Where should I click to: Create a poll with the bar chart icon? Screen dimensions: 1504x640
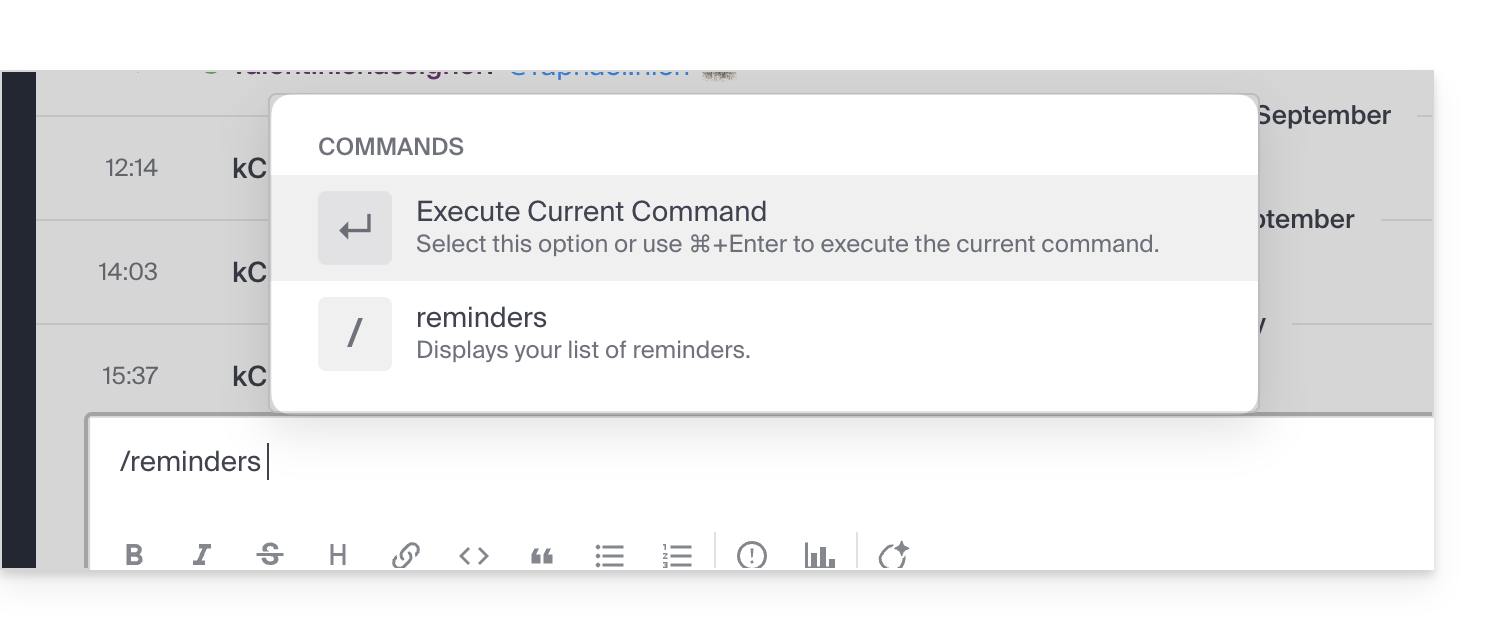click(820, 555)
